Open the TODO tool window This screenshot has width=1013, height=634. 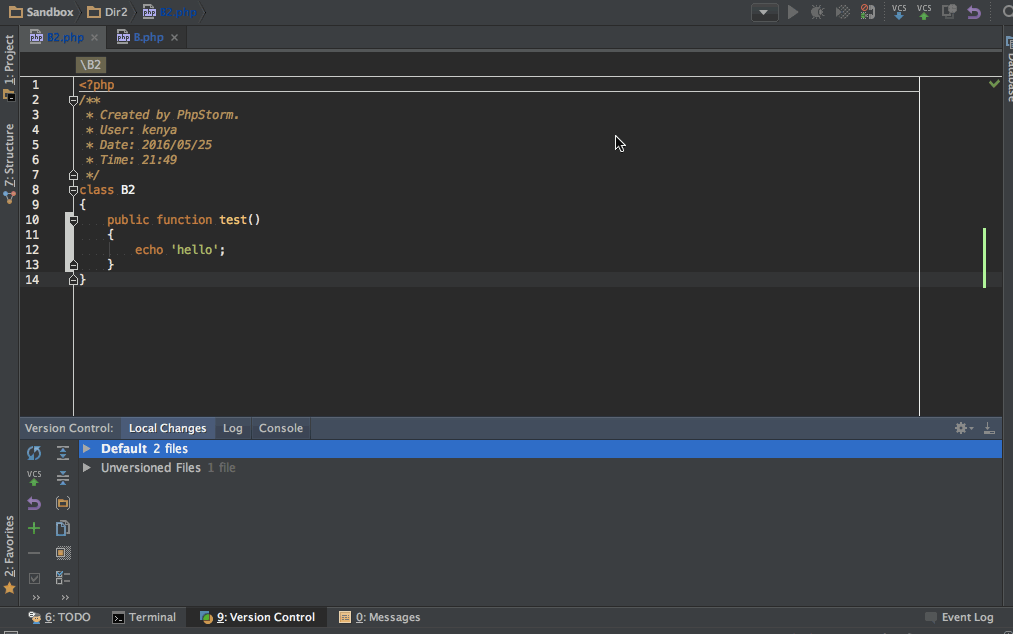59,617
